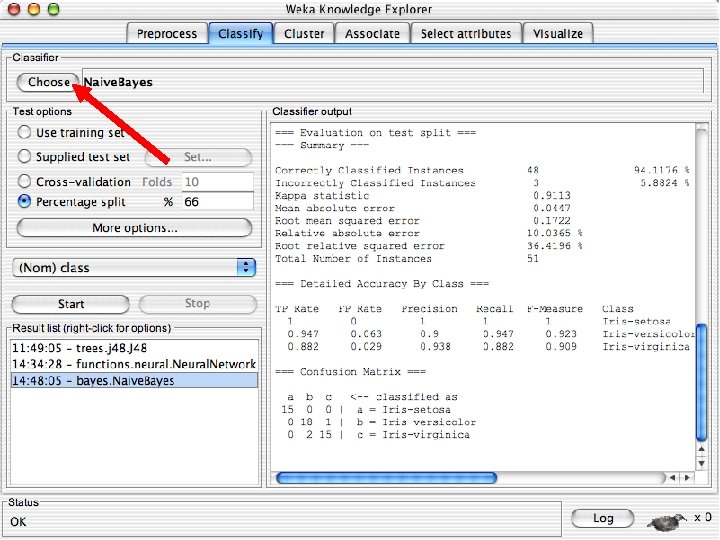Click the Kappa statistic line
The height and width of the screenshot is (540, 720).
click(x=422, y=196)
